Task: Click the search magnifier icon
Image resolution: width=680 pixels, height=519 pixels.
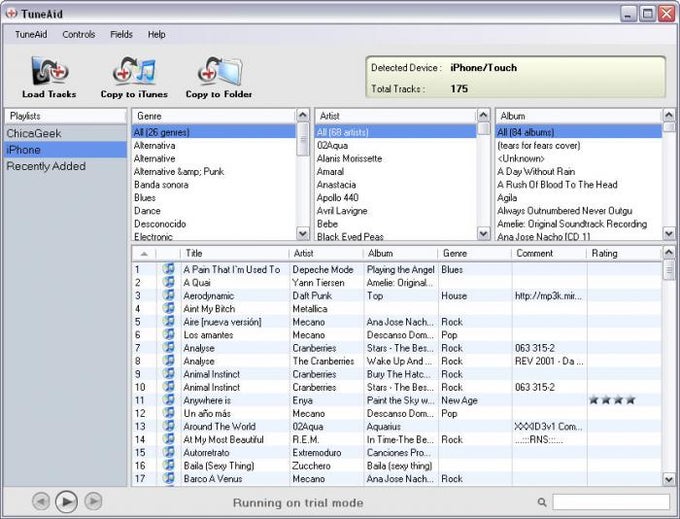Action: pos(542,502)
